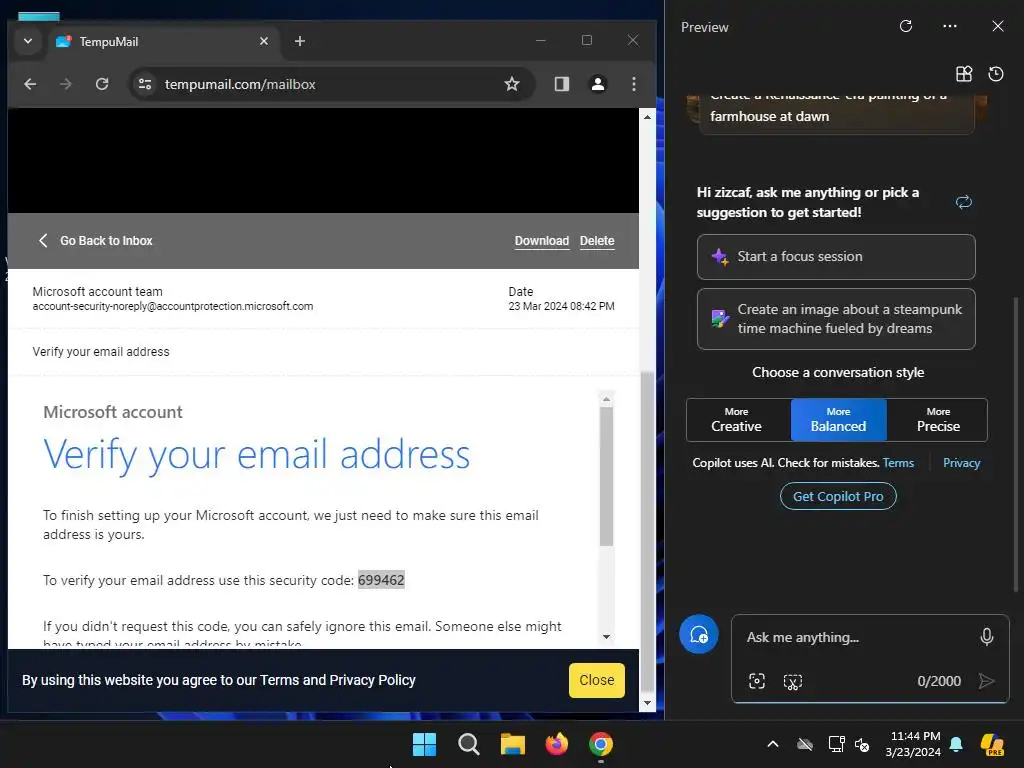The height and width of the screenshot is (768, 1024).
Task: Bookmark this page with the star icon
Action: tap(512, 84)
